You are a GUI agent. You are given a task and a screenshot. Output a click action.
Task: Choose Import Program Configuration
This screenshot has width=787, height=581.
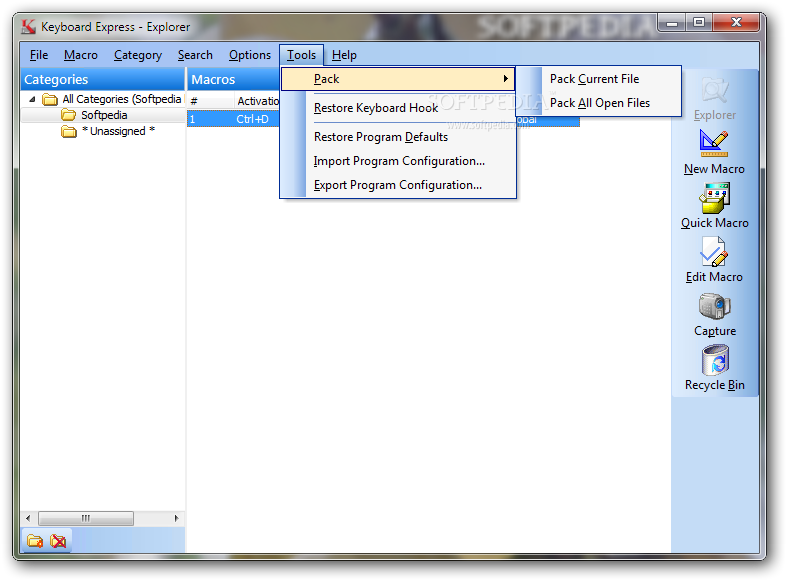(398, 161)
